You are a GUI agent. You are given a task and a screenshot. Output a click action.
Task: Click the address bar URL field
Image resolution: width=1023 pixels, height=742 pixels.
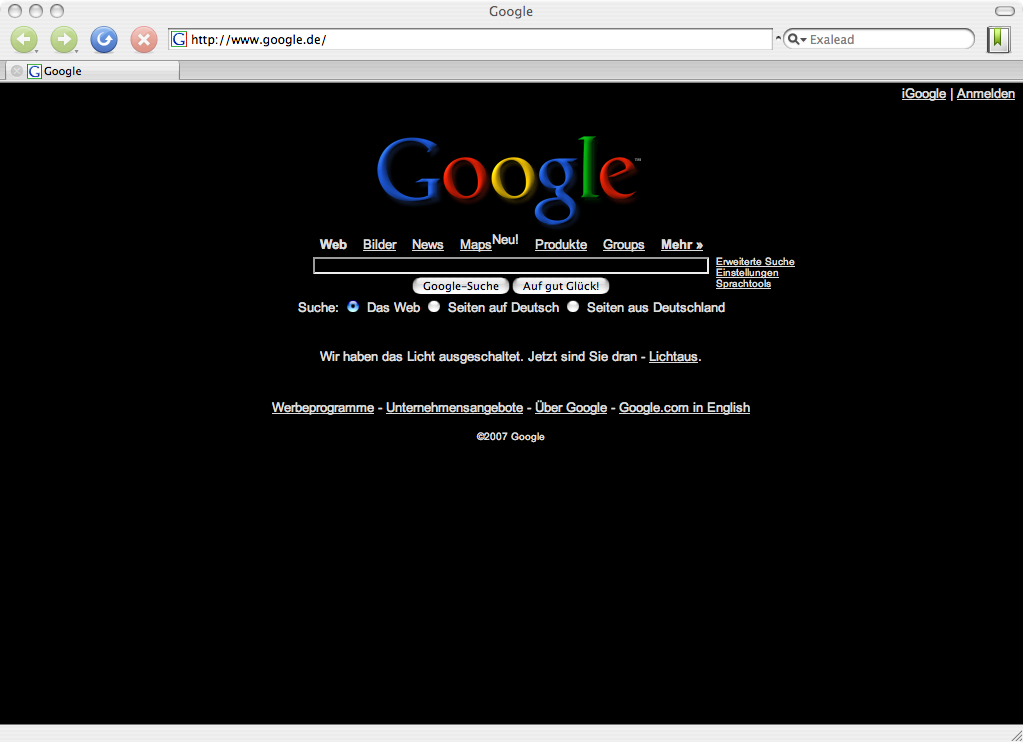pyautogui.click(x=470, y=39)
